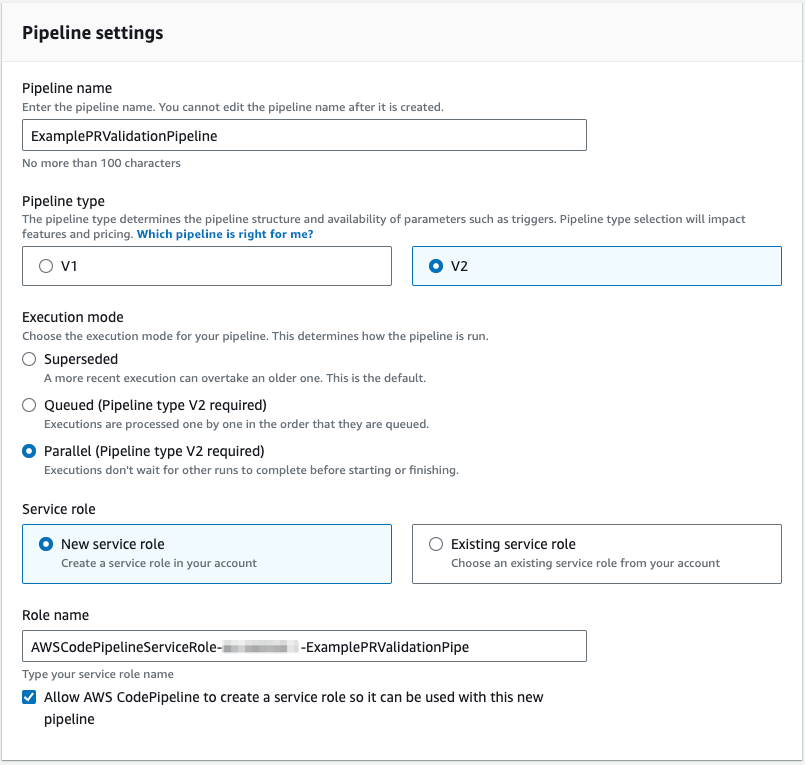Viewport: 805px width, 765px height.
Task: Choose the Existing service role option
Action: point(435,544)
